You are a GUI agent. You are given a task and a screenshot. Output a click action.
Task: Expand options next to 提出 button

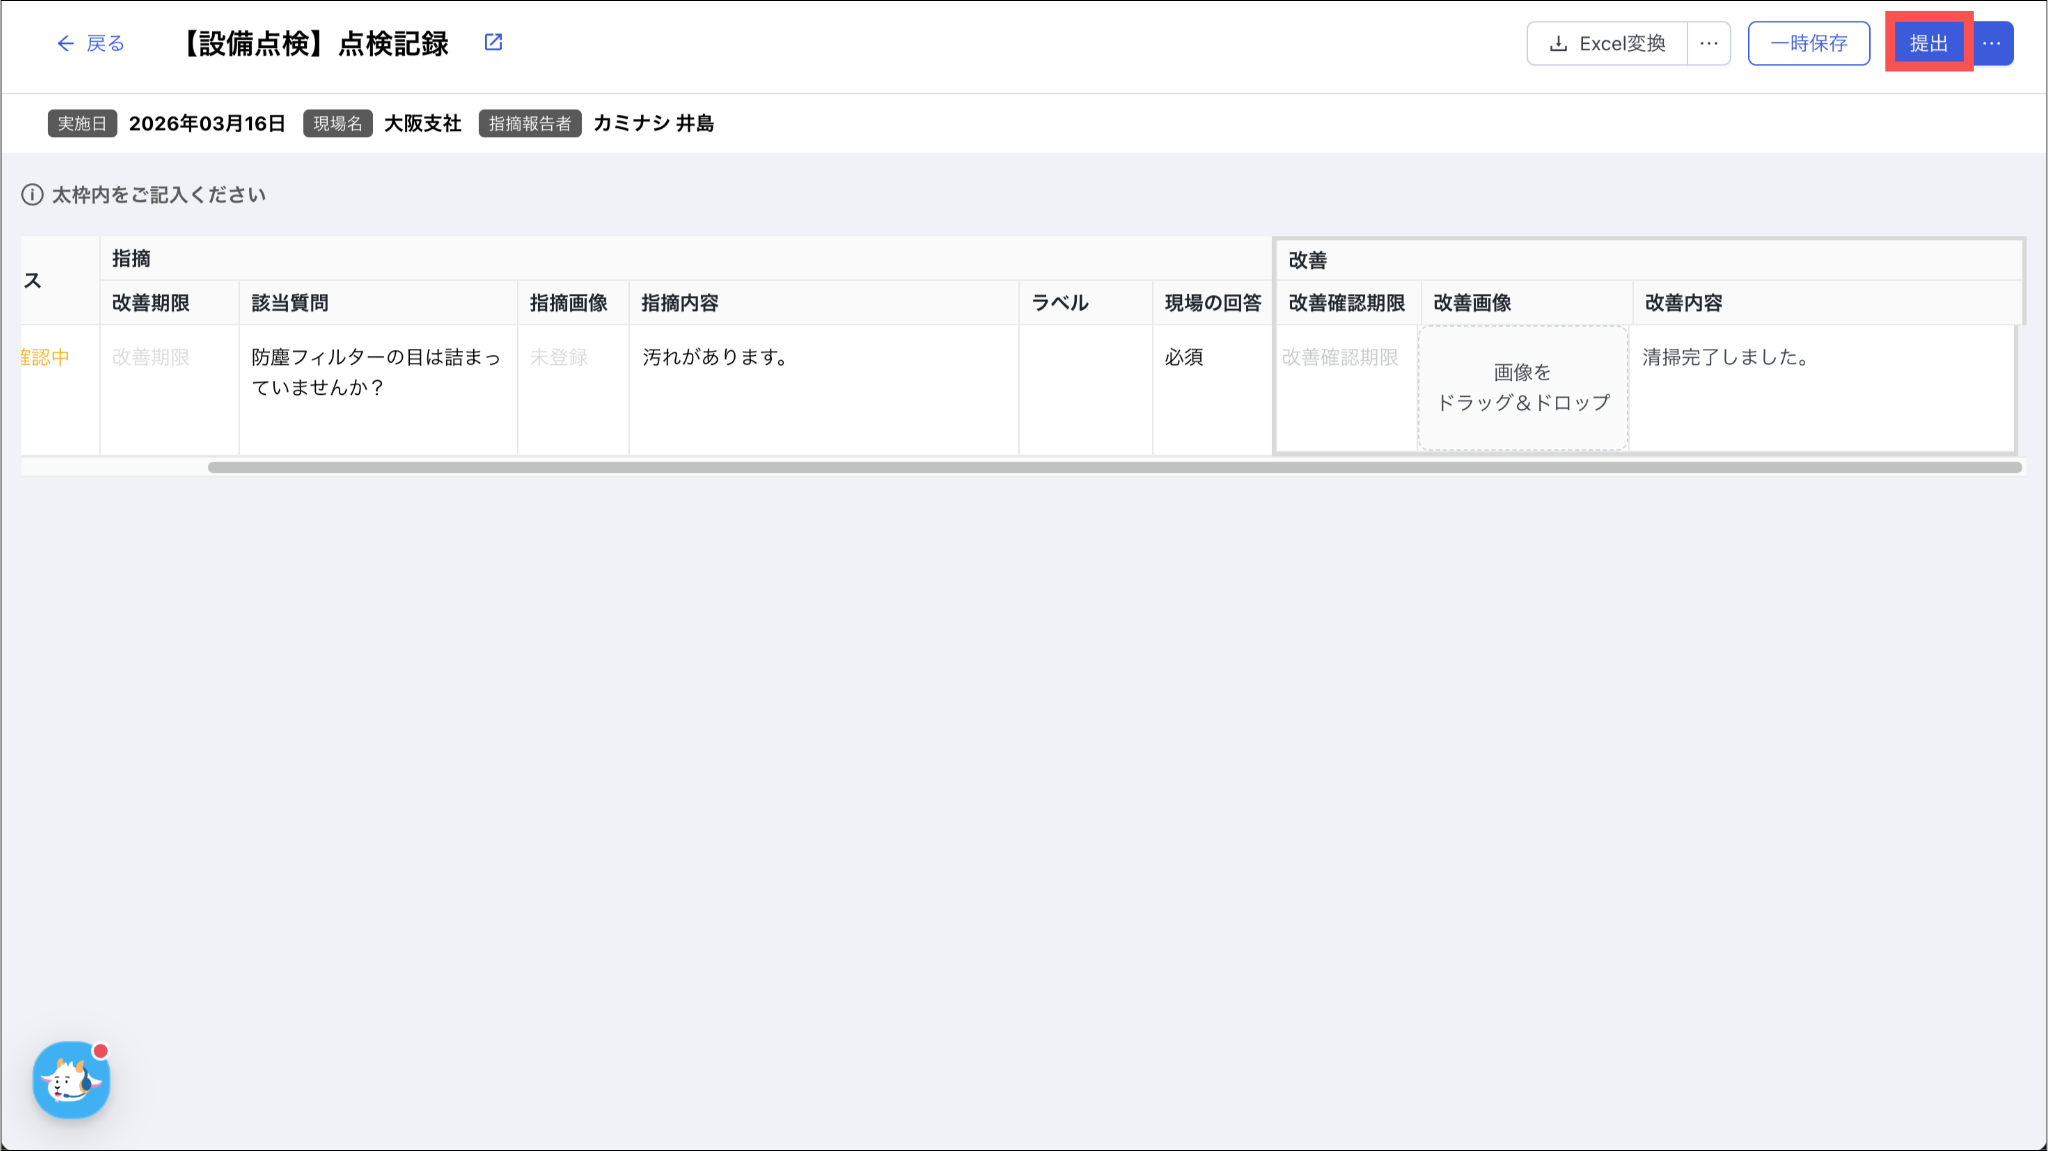(1992, 44)
